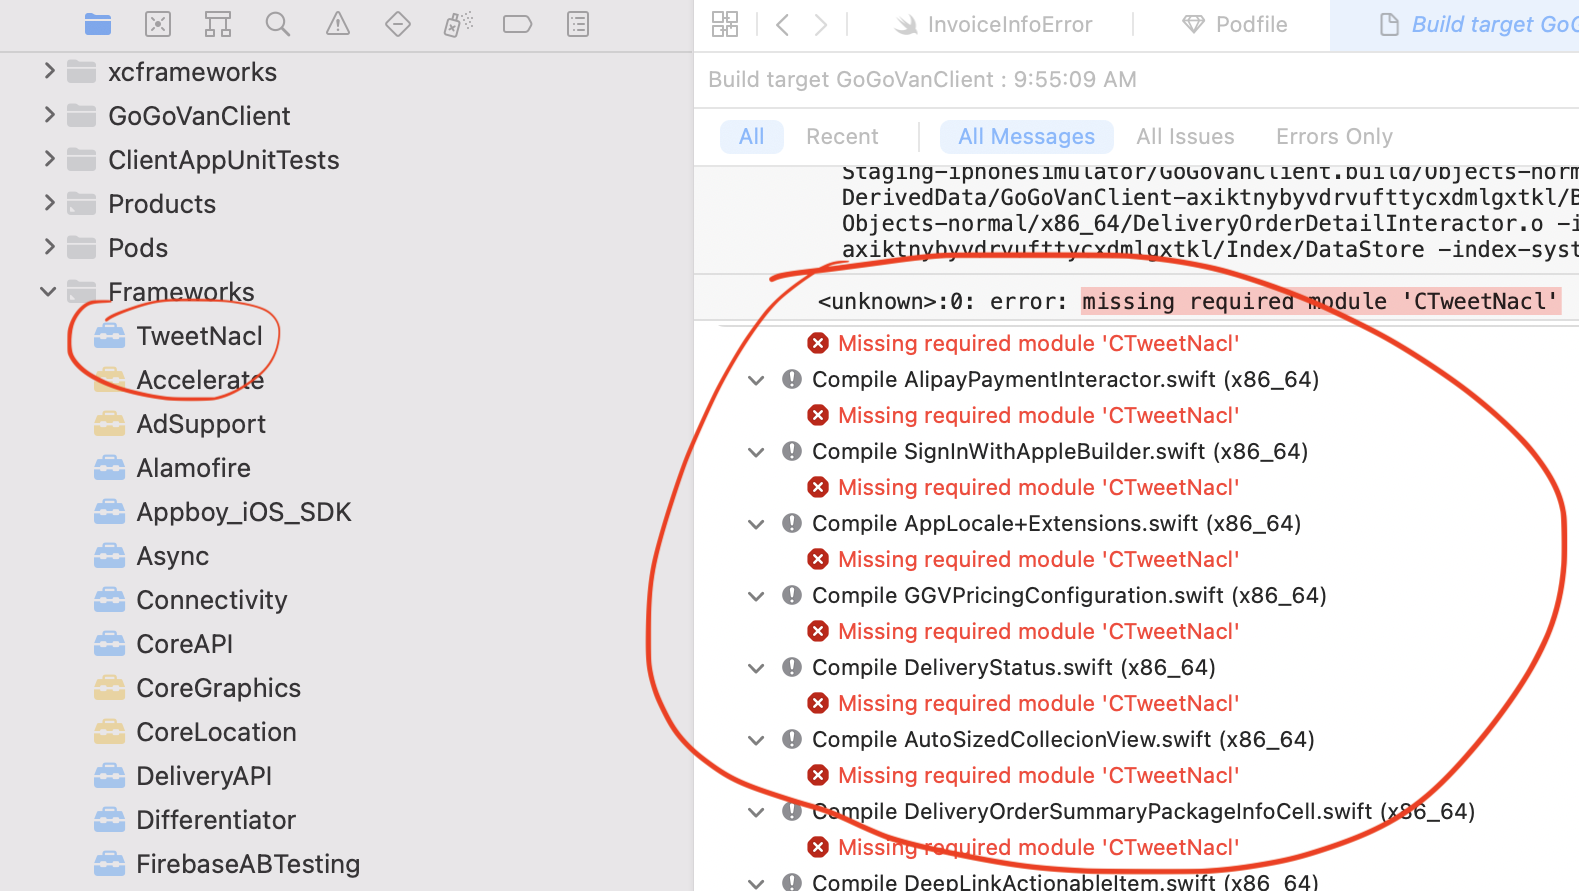Select the Recent filter
This screenshot has width=1579, height=891.
pos(842,137)
